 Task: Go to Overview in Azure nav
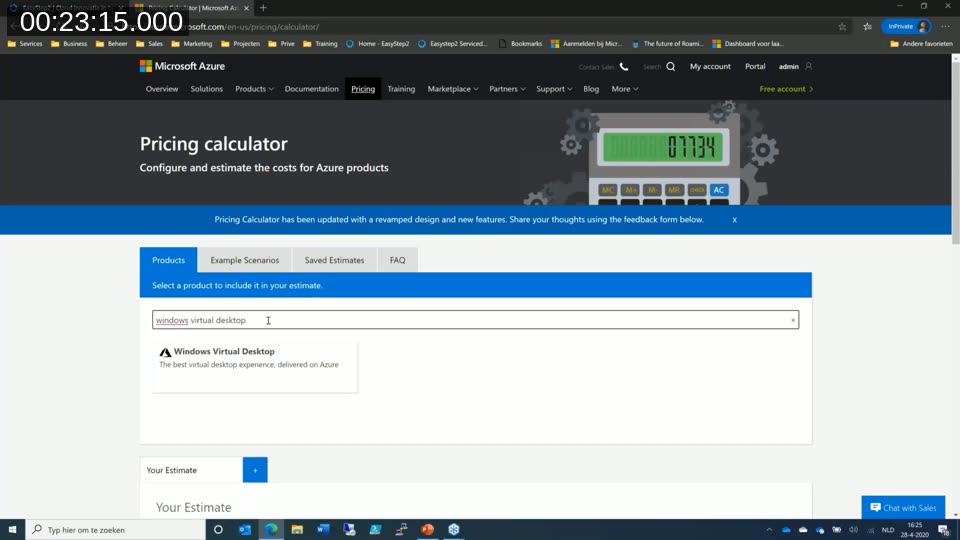(x=162, y=89)
